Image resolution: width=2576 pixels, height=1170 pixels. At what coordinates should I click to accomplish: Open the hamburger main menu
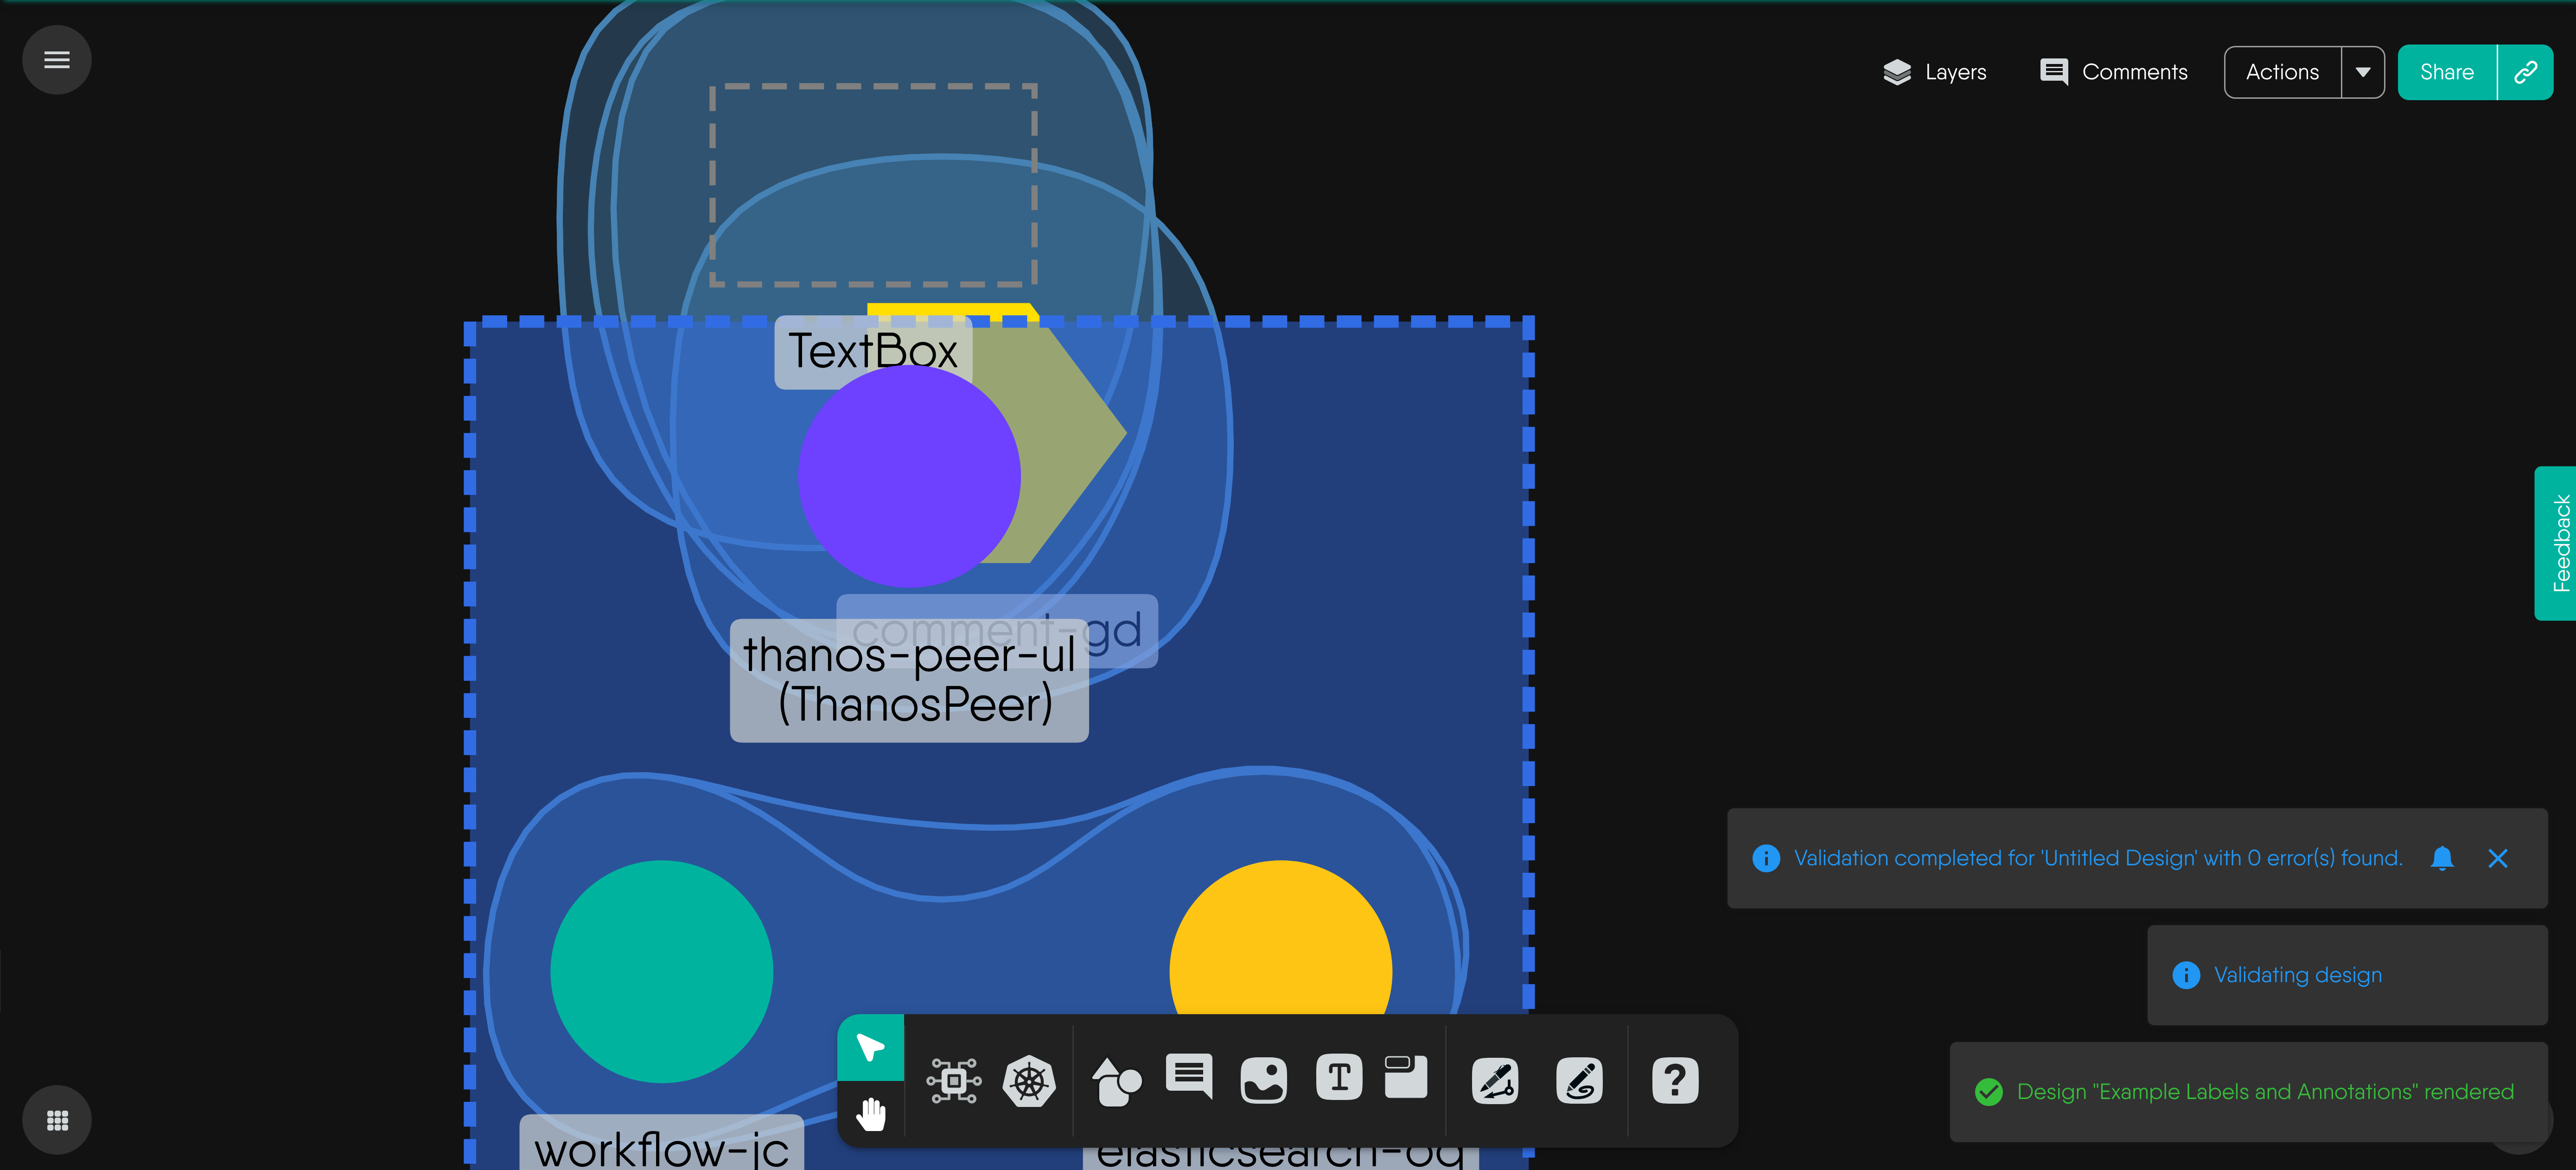tap(57, 60)
